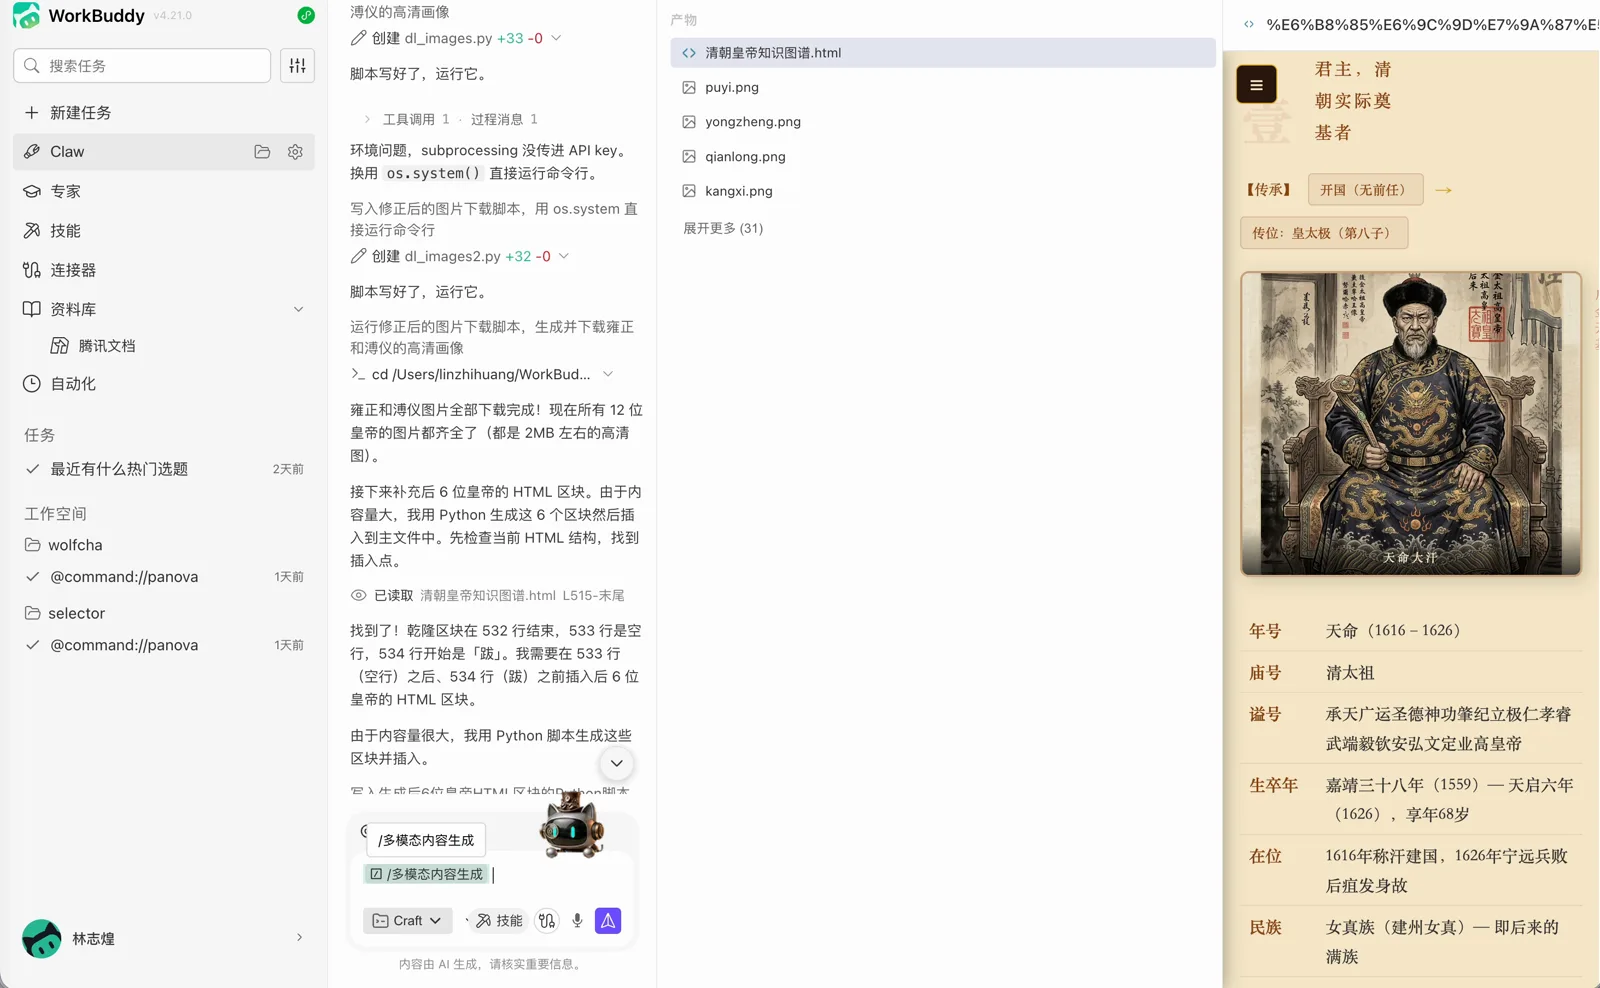Open 腾讯文档 under 资料库
The image size is (1600, 988).
(x=106, y=345)
